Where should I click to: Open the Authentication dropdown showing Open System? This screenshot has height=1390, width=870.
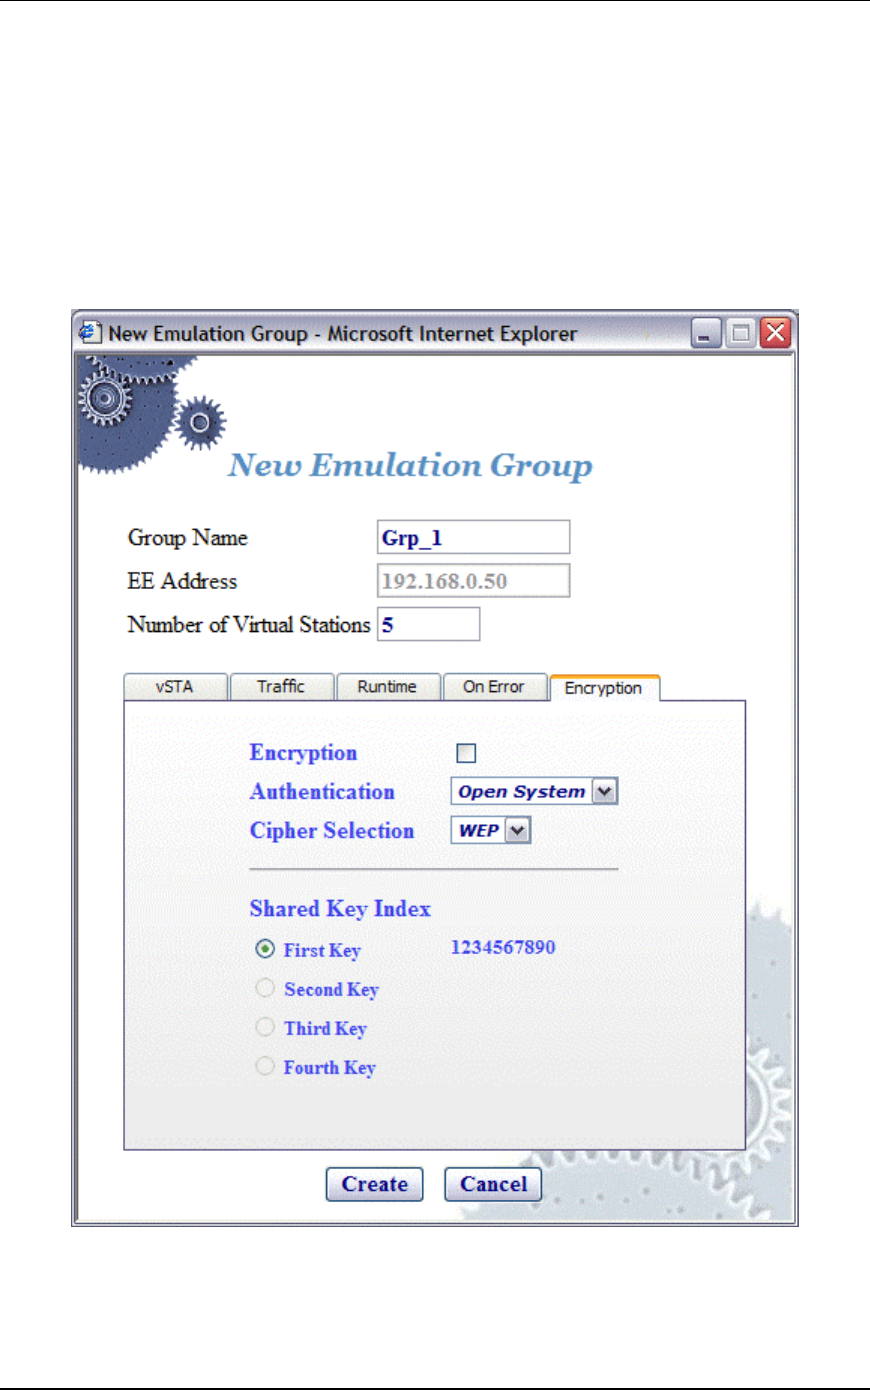coord(534,791)
